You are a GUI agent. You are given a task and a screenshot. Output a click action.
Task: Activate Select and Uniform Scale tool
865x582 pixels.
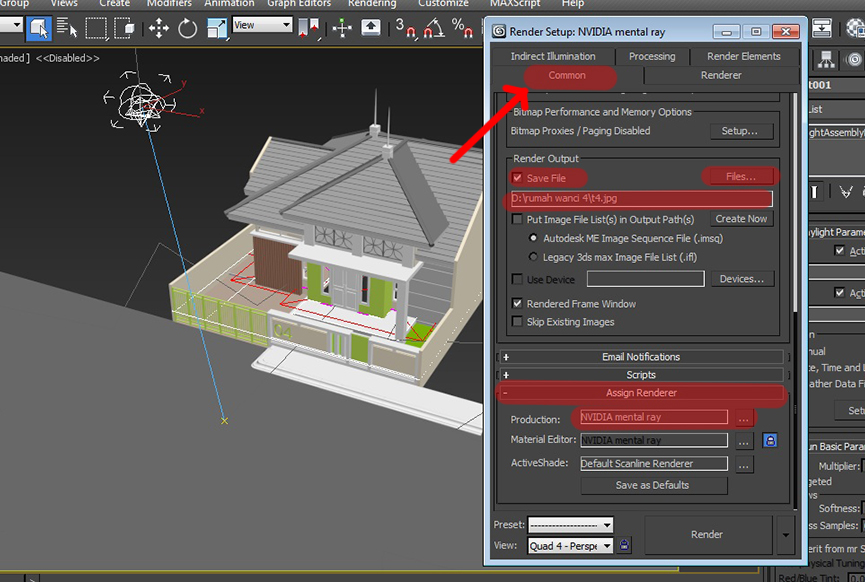[217, 28]
